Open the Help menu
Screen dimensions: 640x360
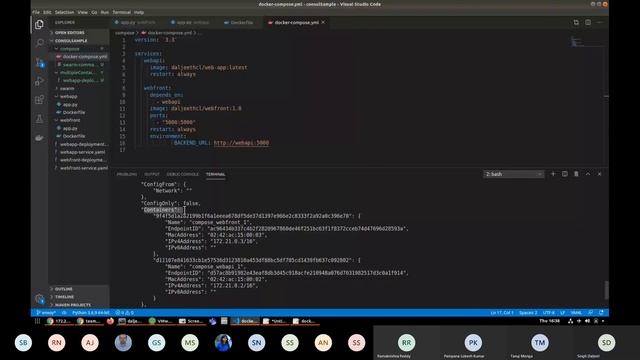tap(139, 12)
